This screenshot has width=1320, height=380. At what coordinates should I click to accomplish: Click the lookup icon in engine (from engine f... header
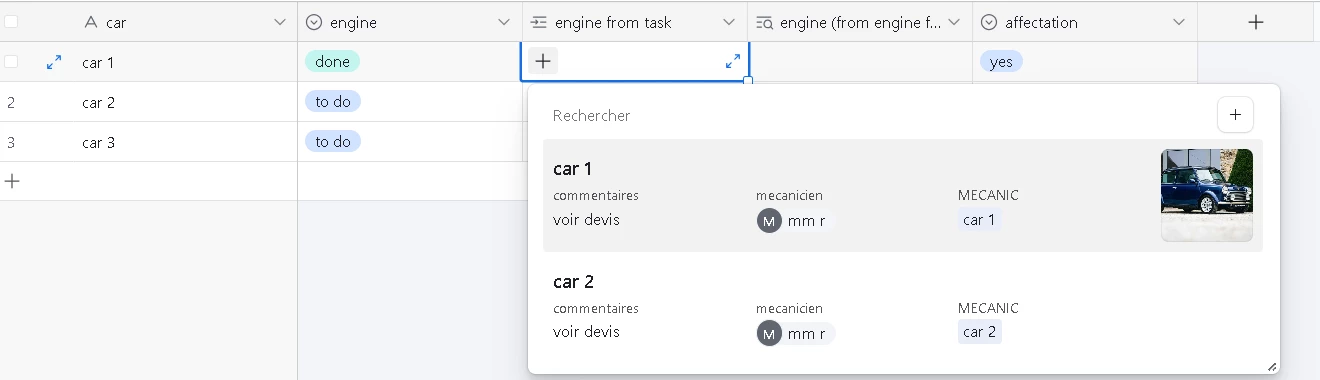pyautogui.click(x=764, y=22)
